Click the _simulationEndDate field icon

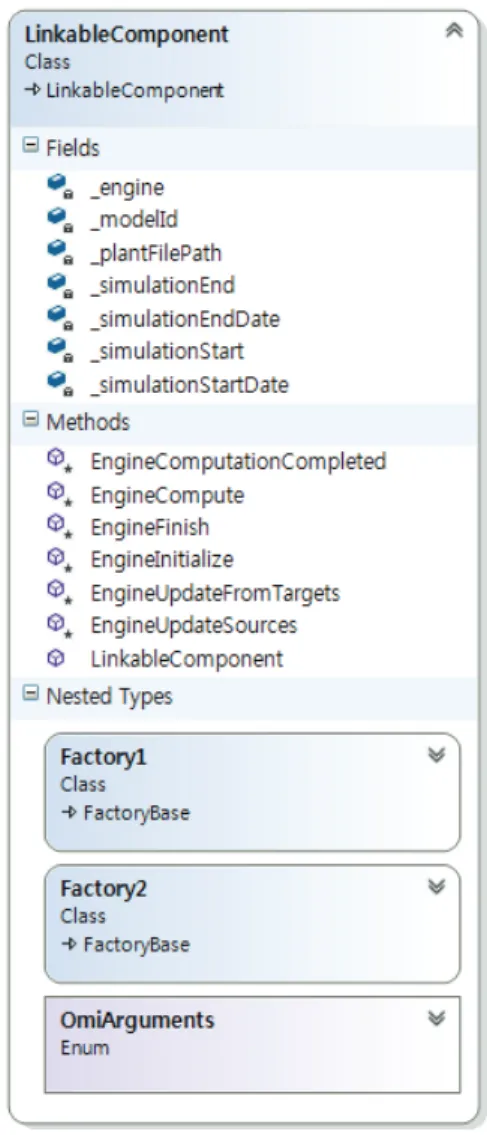[59, 318]
